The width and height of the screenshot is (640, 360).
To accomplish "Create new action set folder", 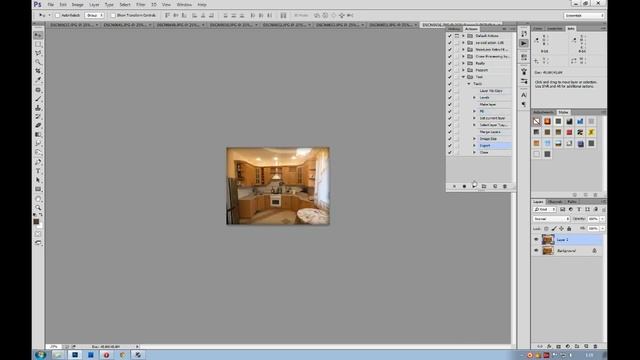I will [x=484, y=186].
